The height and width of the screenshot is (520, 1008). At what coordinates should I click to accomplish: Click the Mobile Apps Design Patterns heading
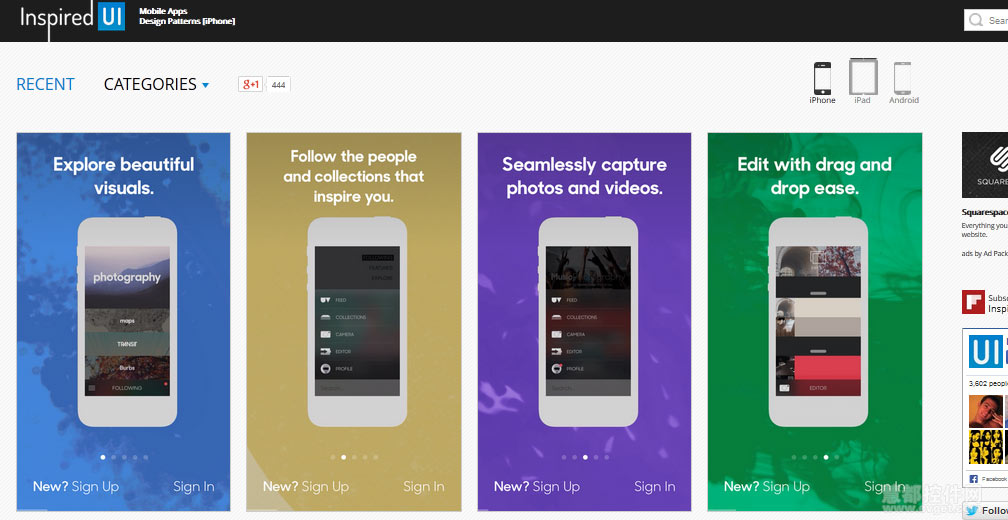pos(187,16)
